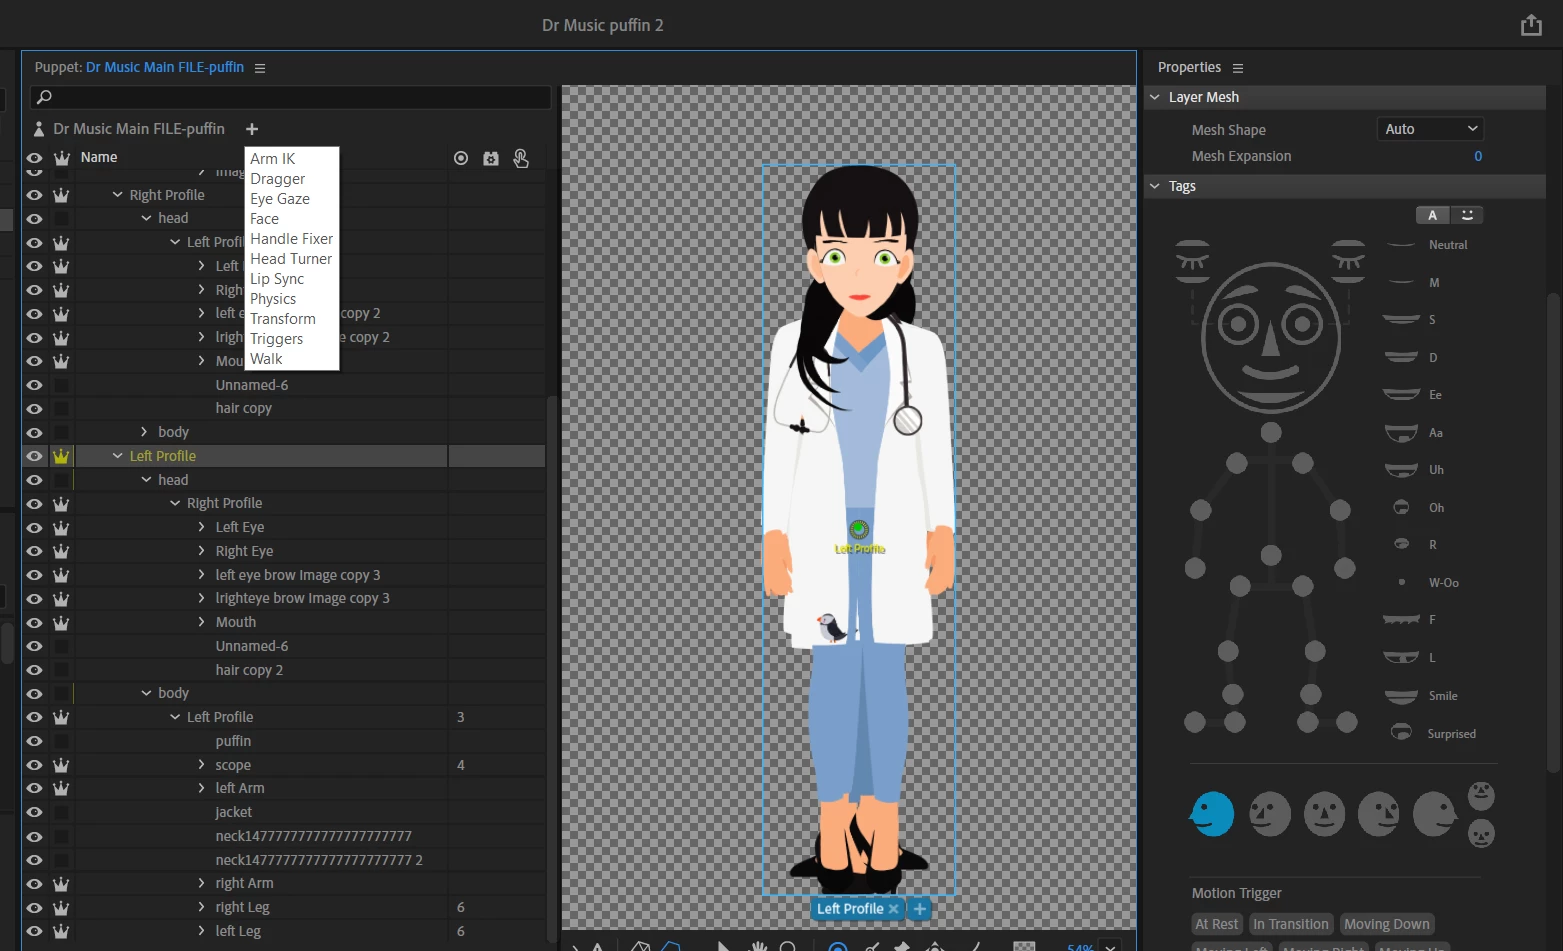
Task: Select the right profile head view icon
Action: 1434,814
